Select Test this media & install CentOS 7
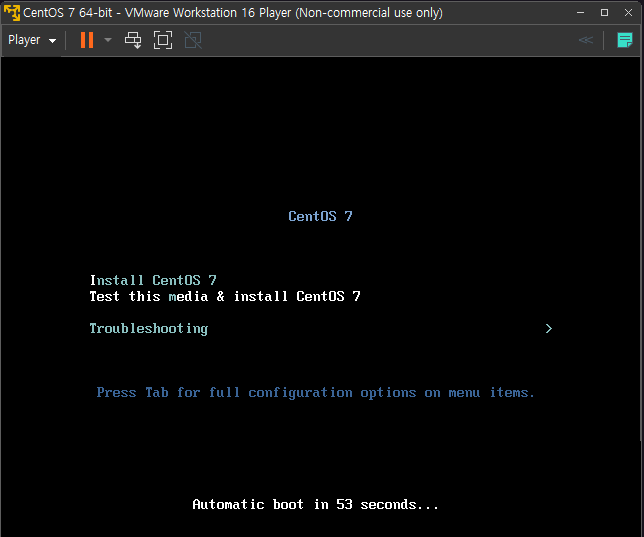The image size is (644, 537). [225, 296]
